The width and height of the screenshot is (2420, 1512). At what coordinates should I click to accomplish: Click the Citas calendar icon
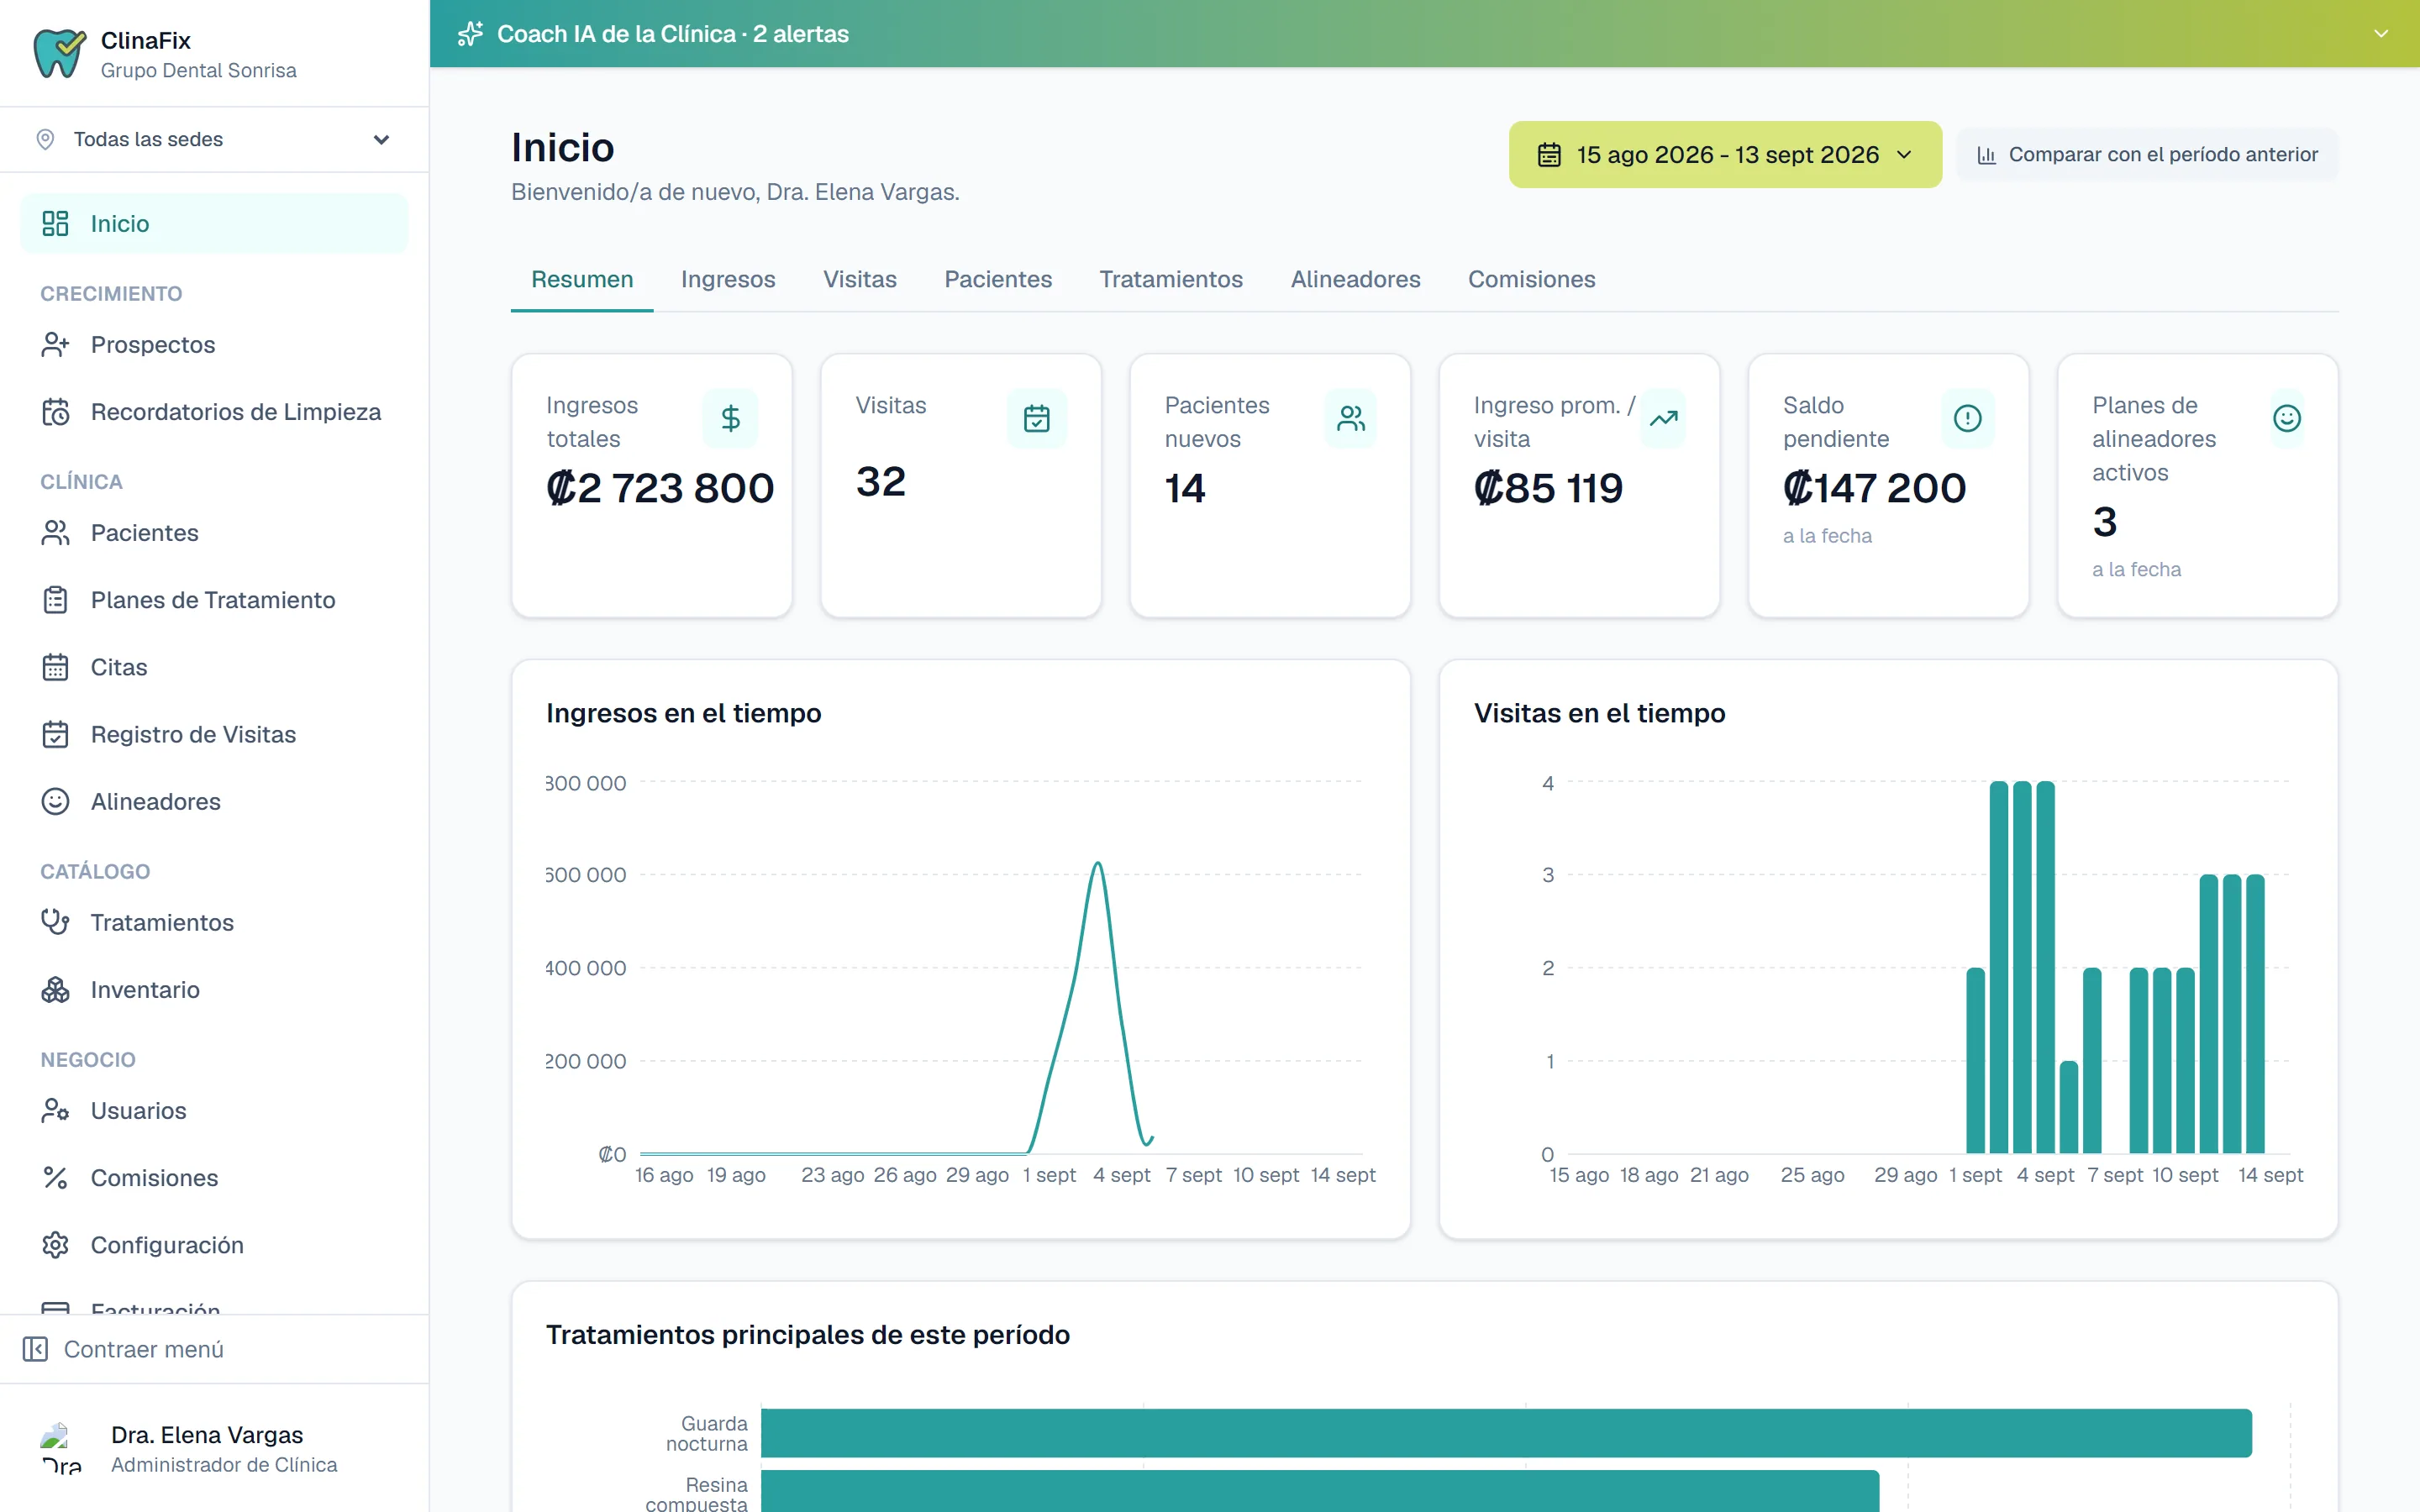tap(55, 667)
